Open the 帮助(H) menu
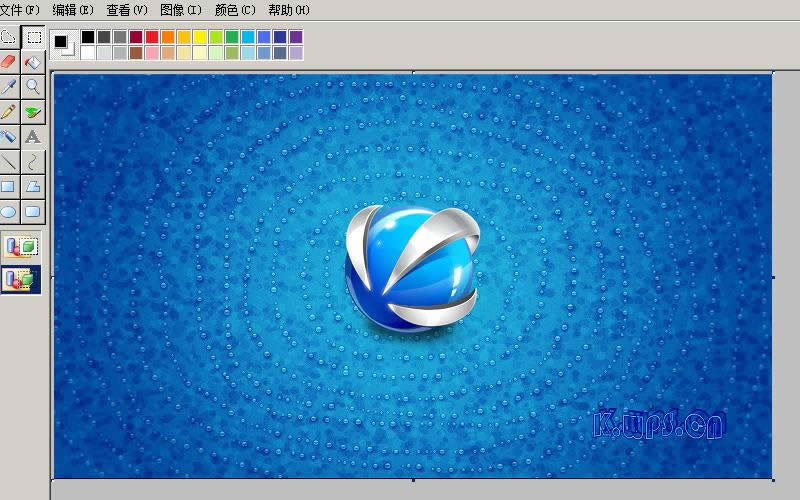 tap(289, 10)
